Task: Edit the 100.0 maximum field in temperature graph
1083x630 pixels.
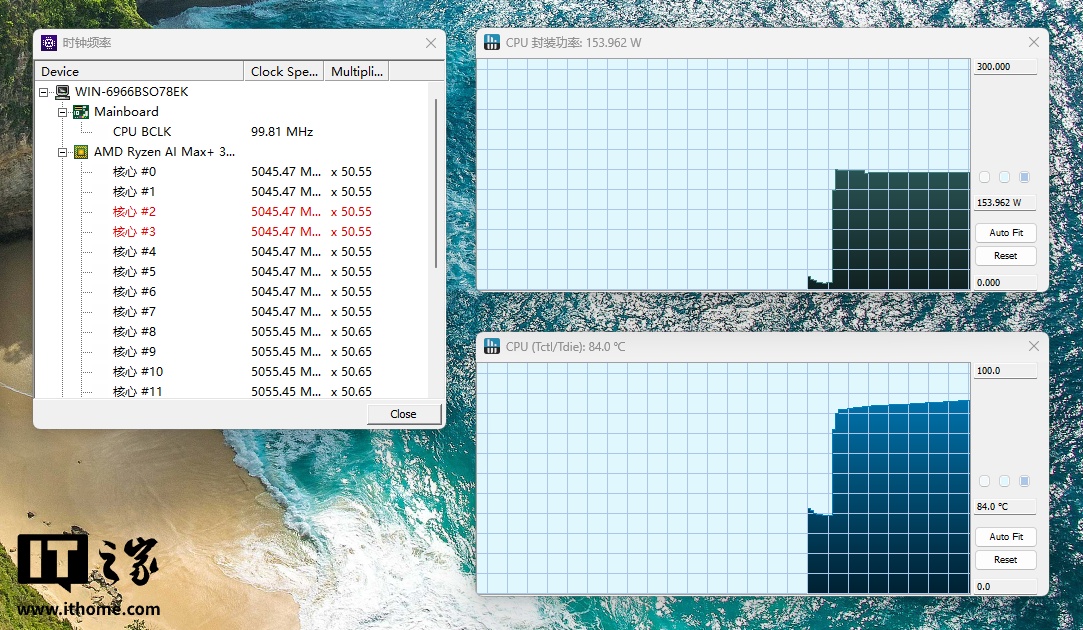Action: pyautogui.click(x=1006, y=371)
